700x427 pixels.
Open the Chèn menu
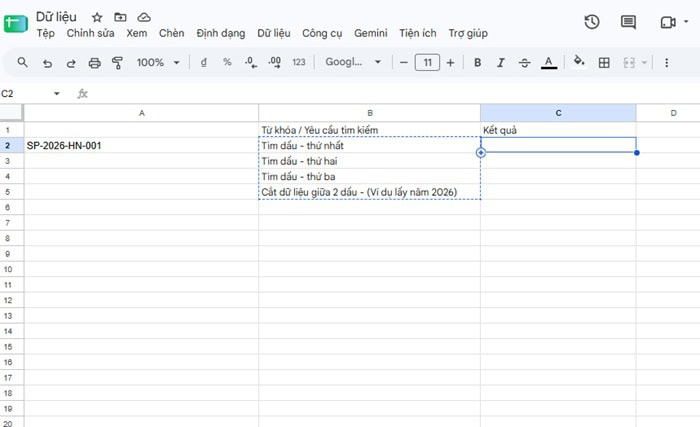coord(171,33)
